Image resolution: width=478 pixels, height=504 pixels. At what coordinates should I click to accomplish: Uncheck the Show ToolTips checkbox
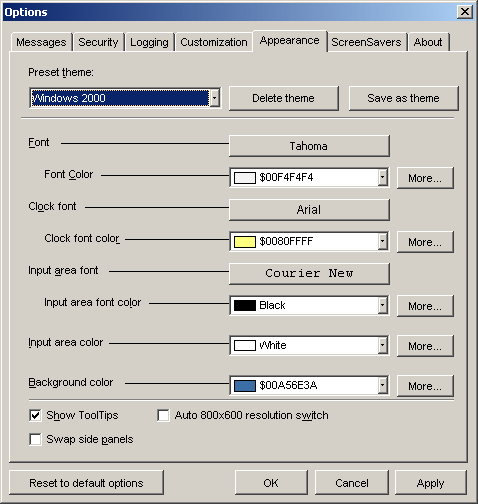click(x=35, y=415)
